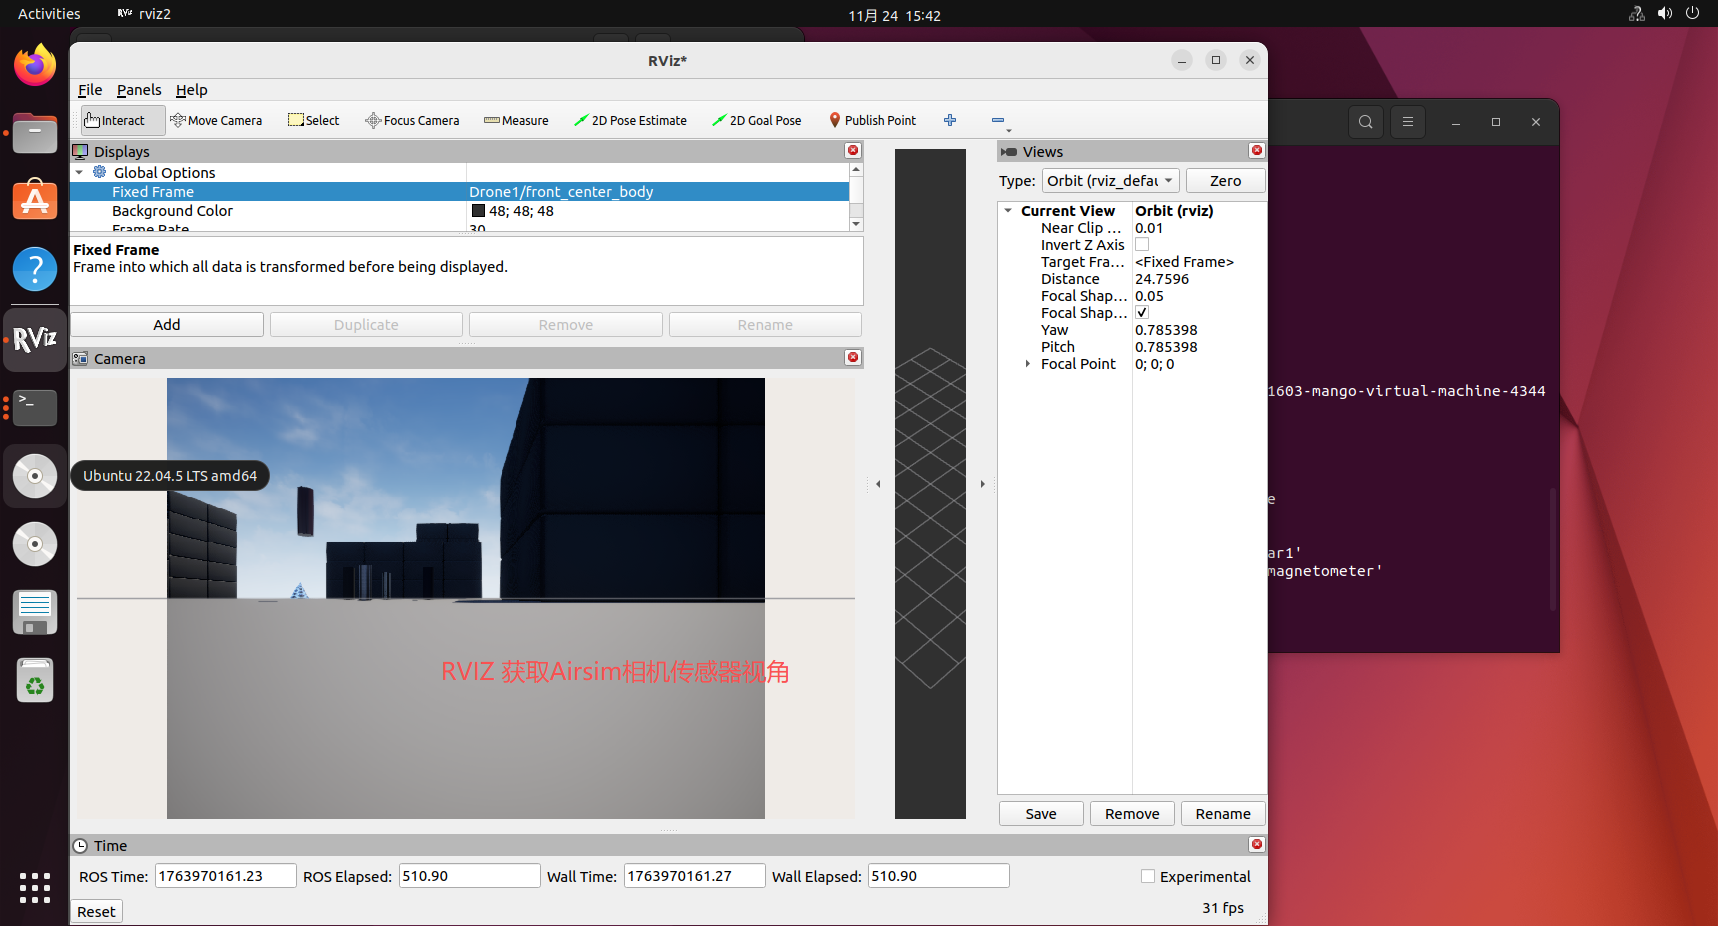Open the clock and calendar menu
The image size is (1718, 926).
tap(894, 15)
